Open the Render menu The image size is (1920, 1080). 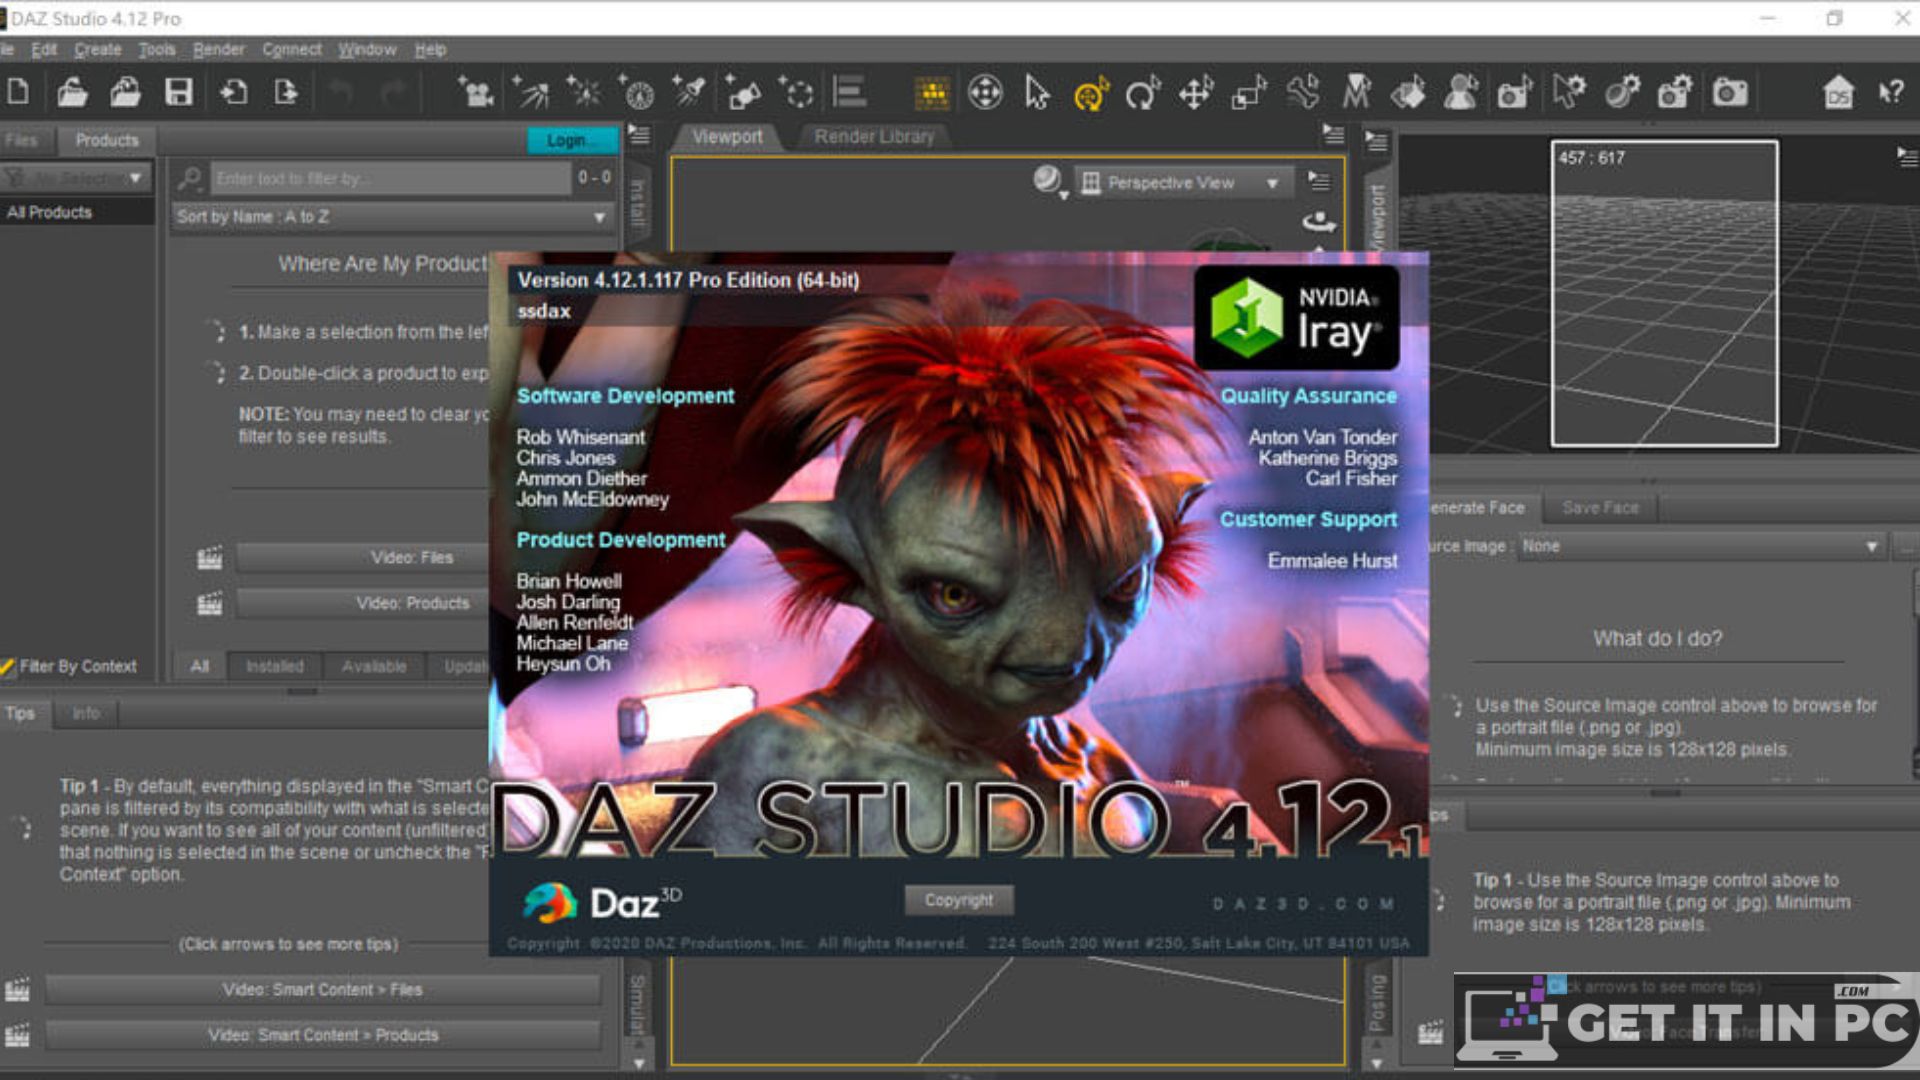(x=218, y=49)
